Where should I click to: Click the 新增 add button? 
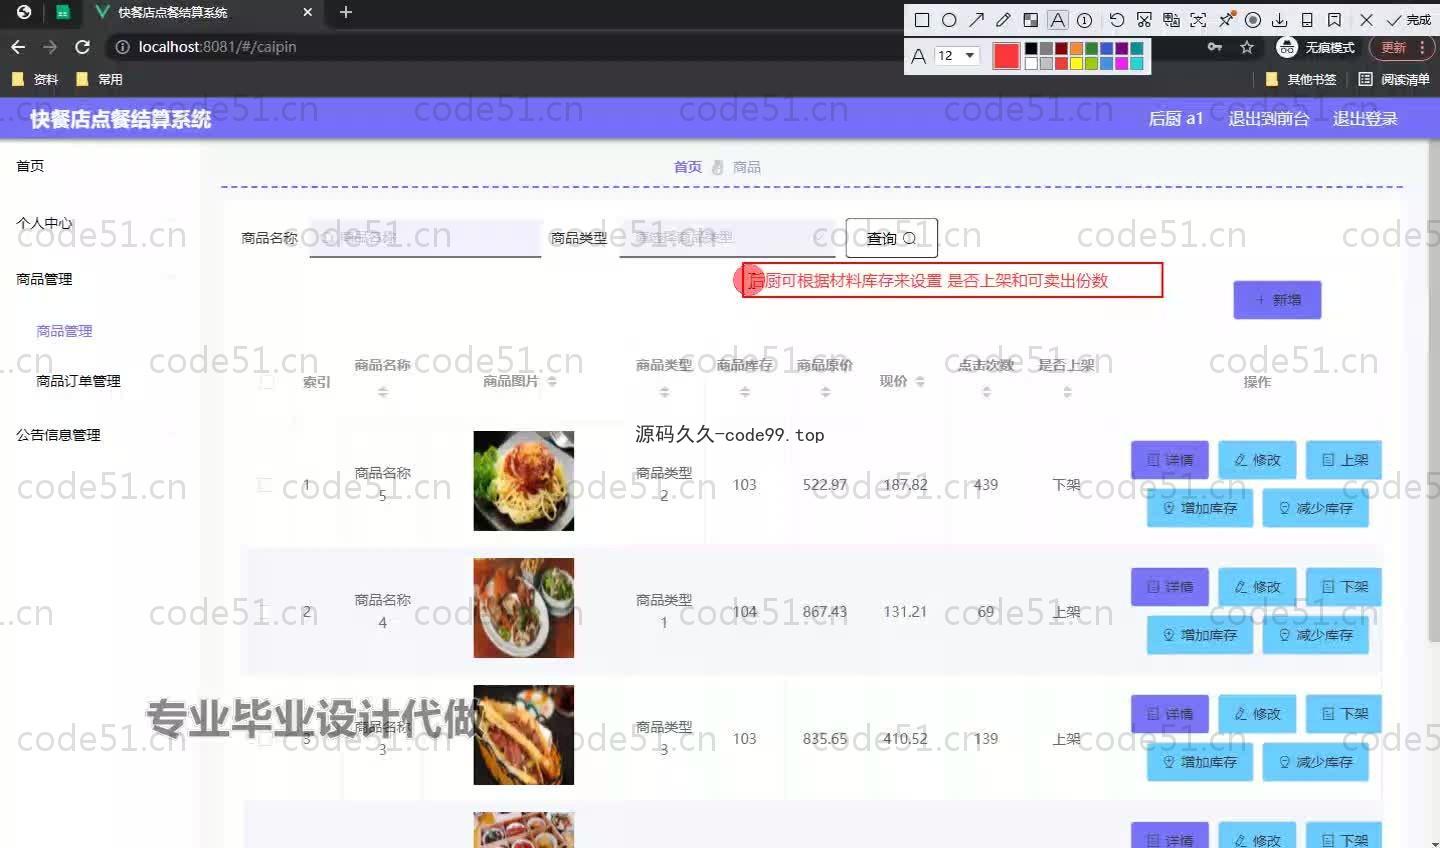click(1277, 300)
